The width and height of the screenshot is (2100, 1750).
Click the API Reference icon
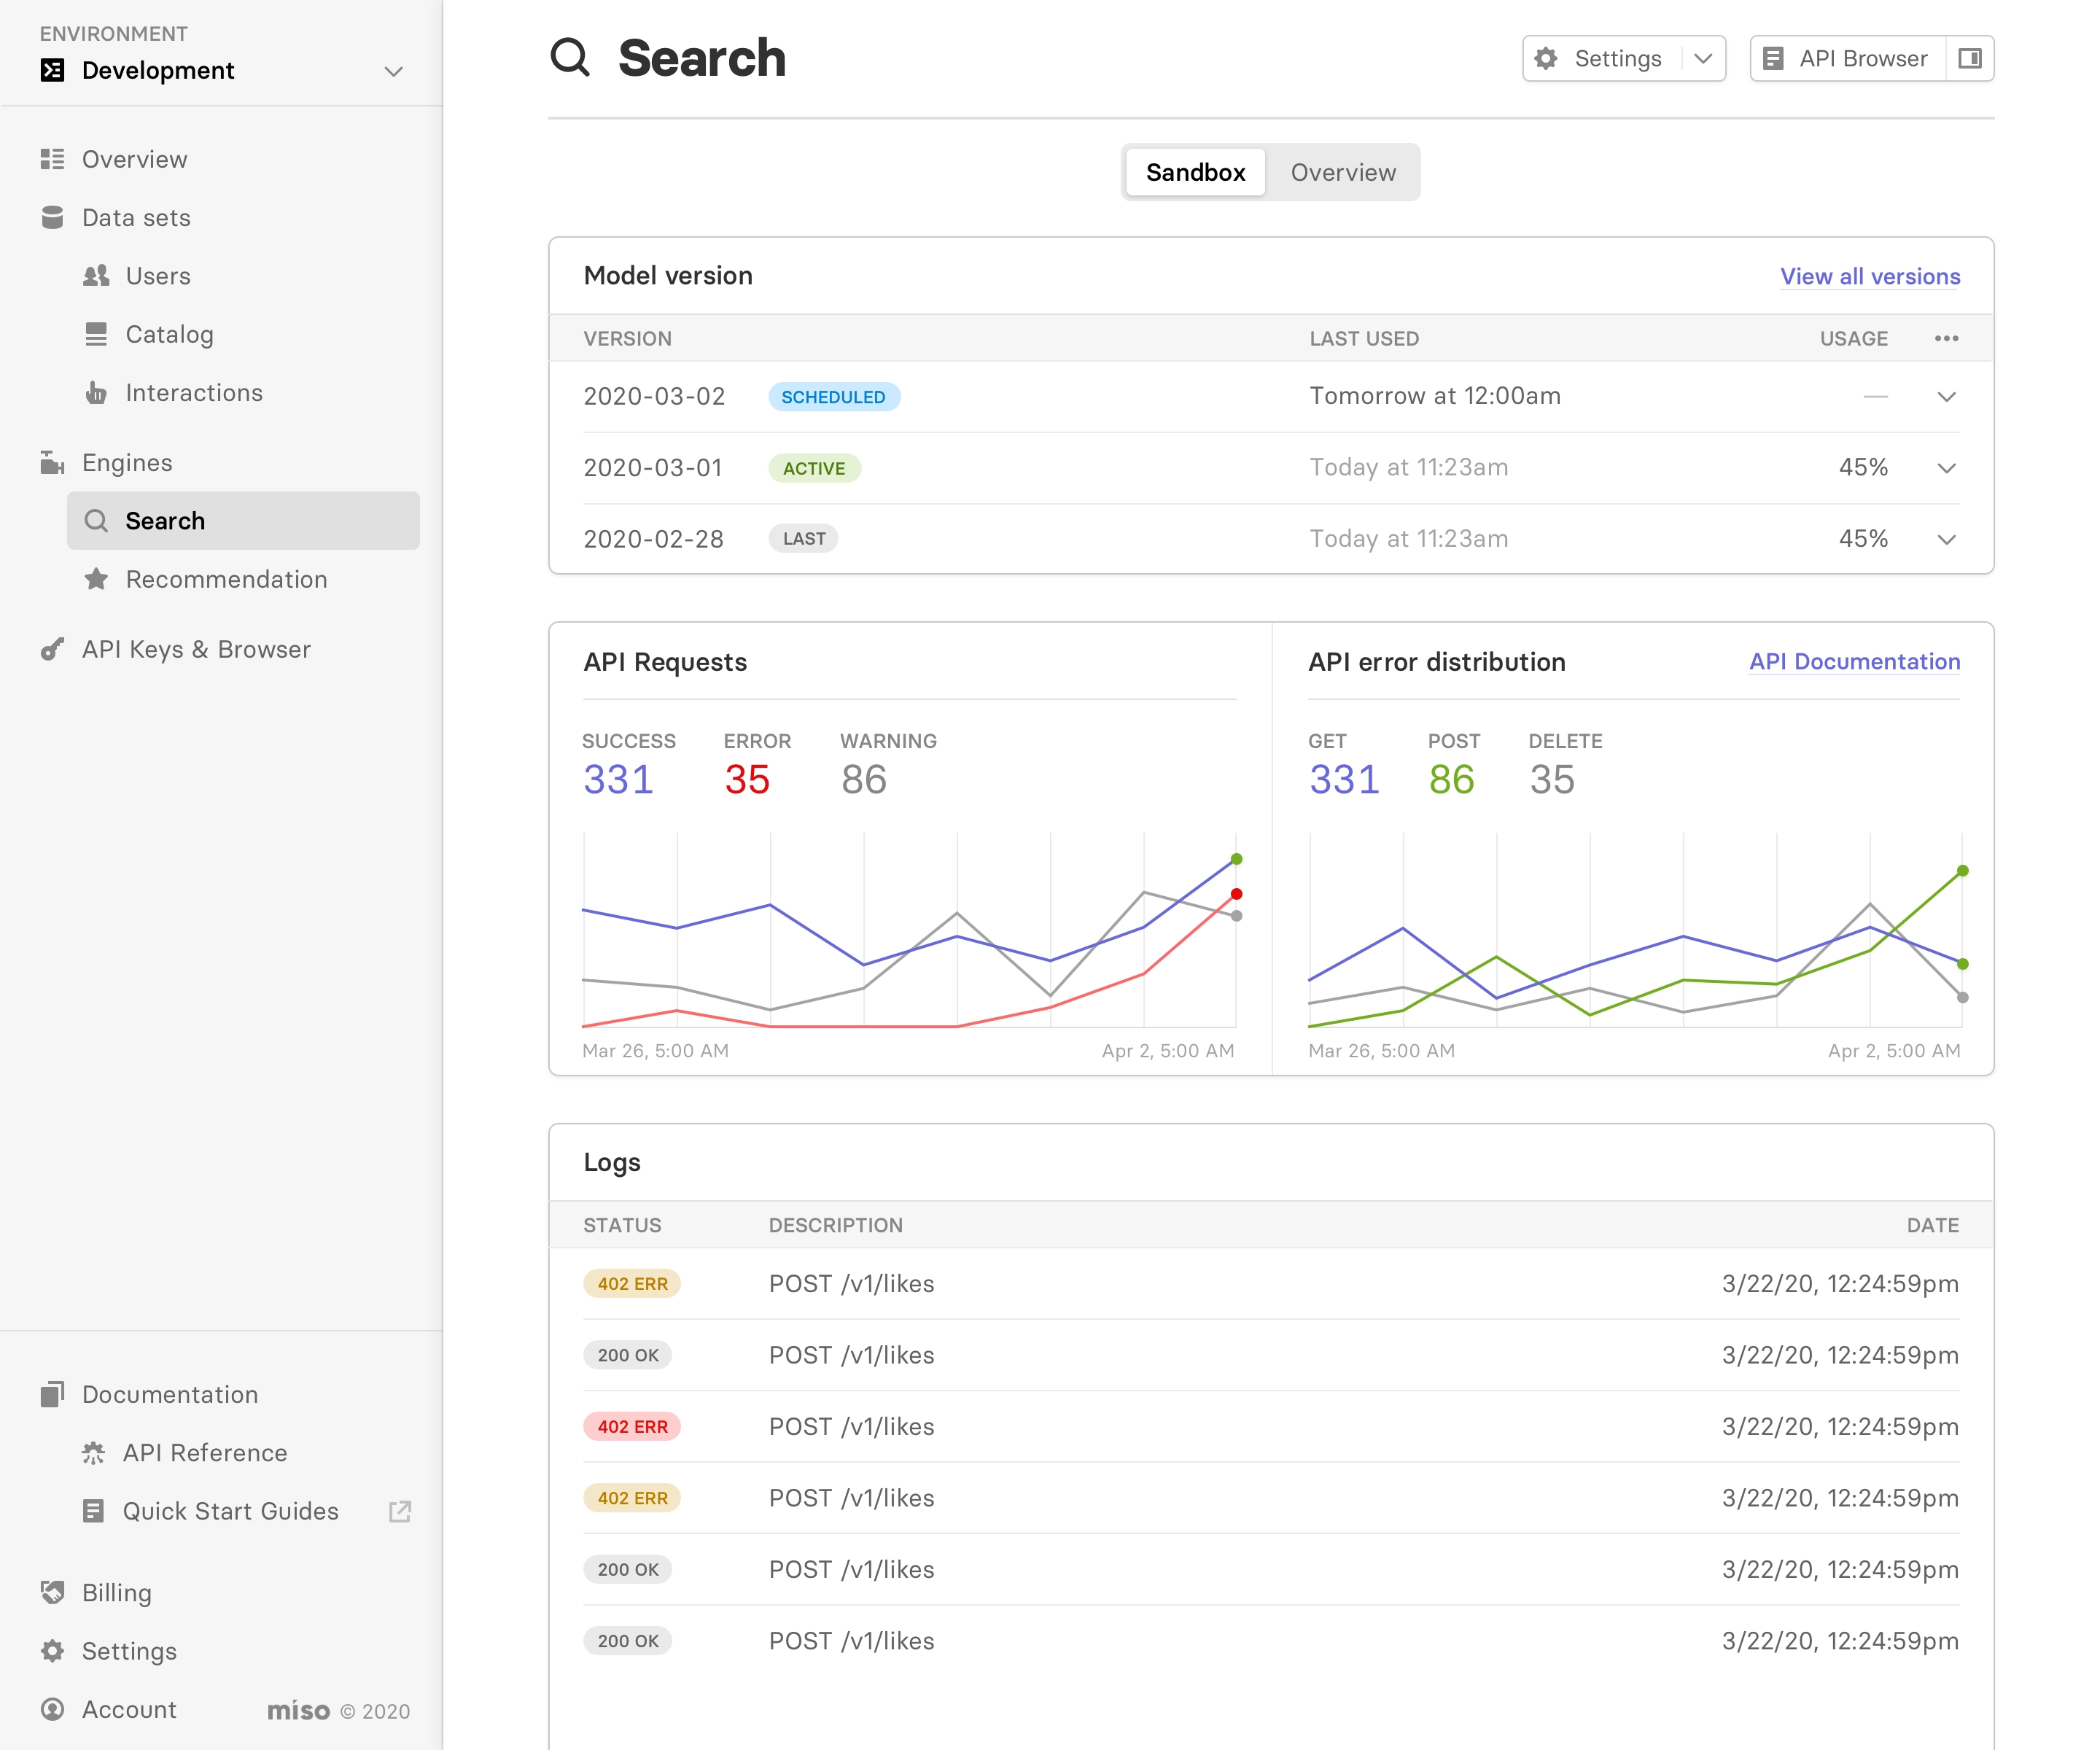(x=93, y=1453)
